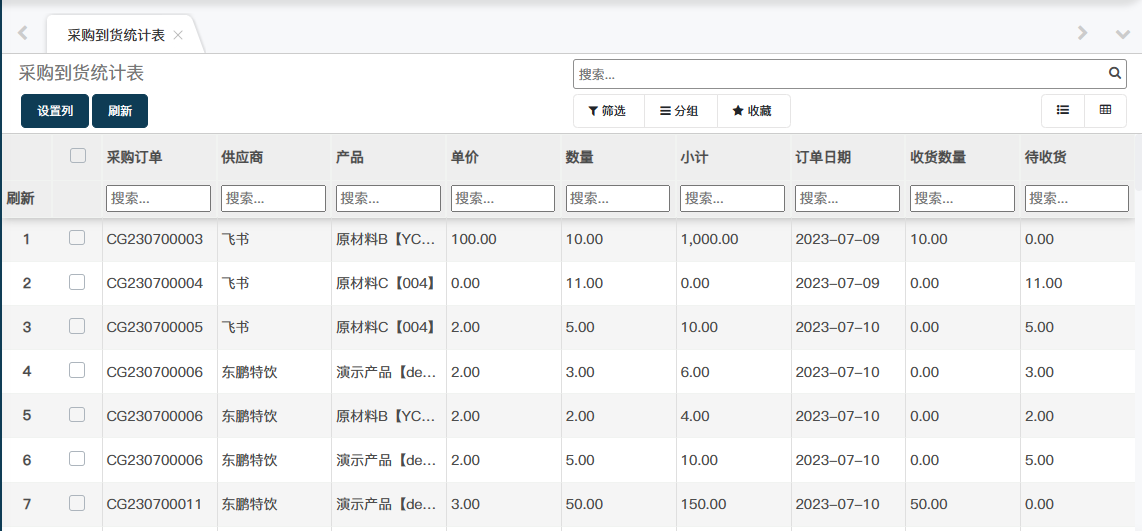Switch to grid table view icon
This screenshot has width=1142, height=531.
coord(1105,110)
